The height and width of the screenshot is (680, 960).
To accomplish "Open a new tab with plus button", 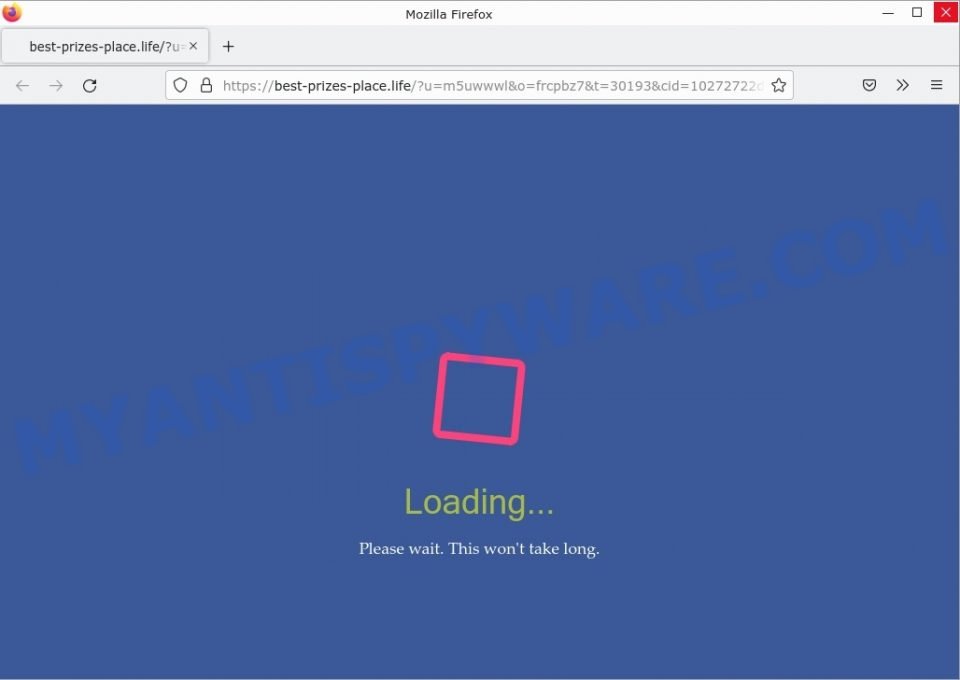I will point(228,47).
